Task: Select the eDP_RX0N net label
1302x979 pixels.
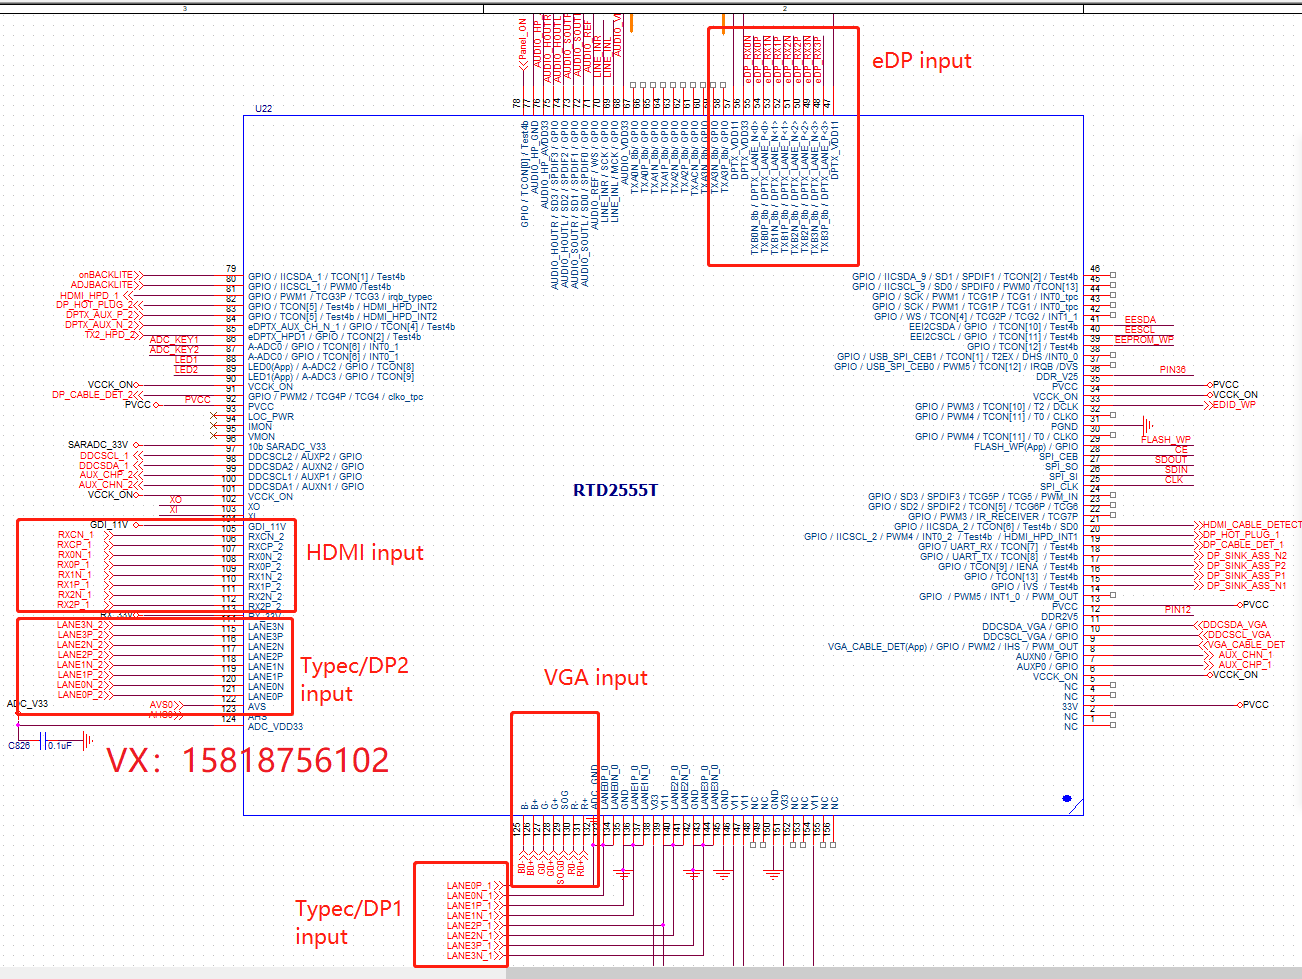Action: (x=747, y=59)
